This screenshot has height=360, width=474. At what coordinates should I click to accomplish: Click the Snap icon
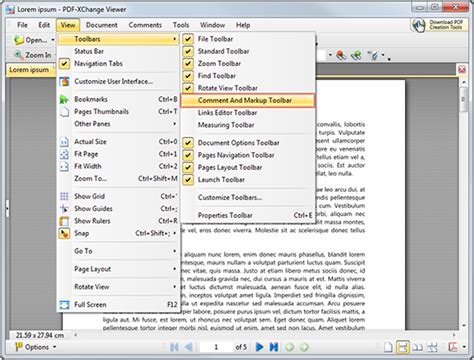(64, 233)
